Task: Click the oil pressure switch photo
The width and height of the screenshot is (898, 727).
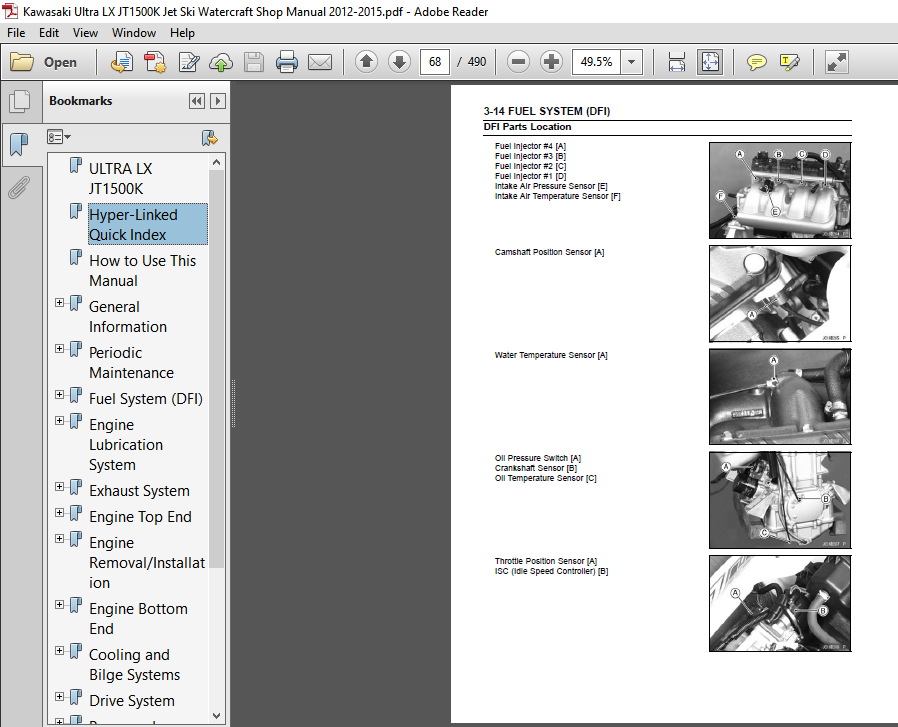Action: coord(780,500)
